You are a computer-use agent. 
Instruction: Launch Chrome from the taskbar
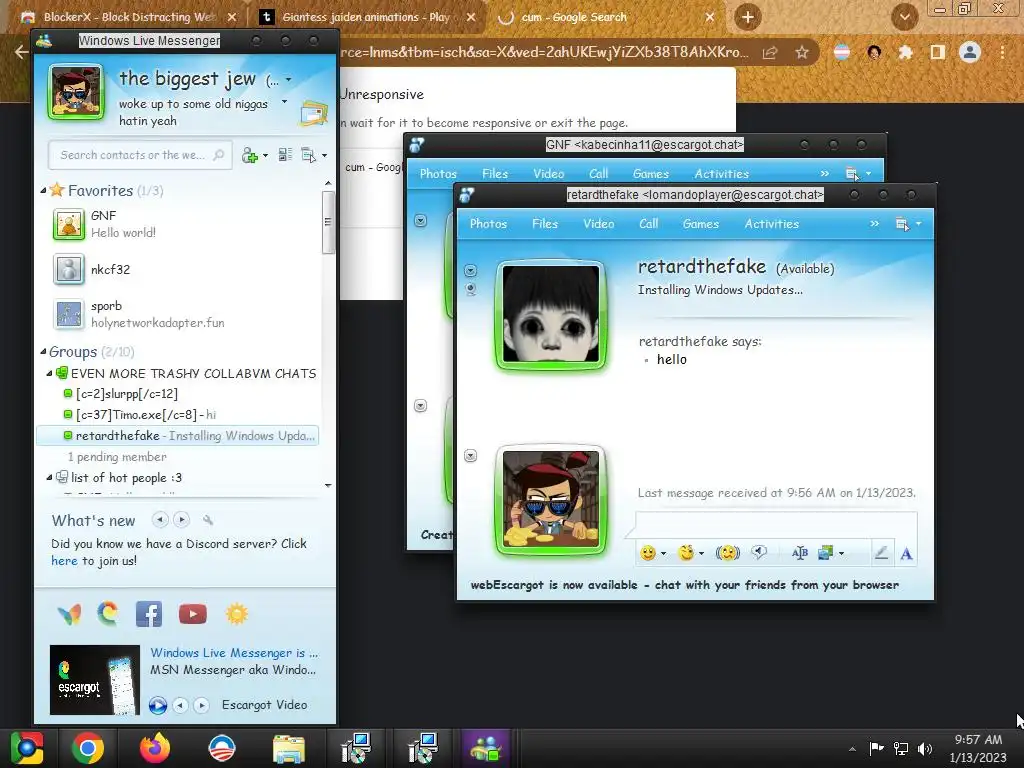pyautogui.click(x=88, y=748)
